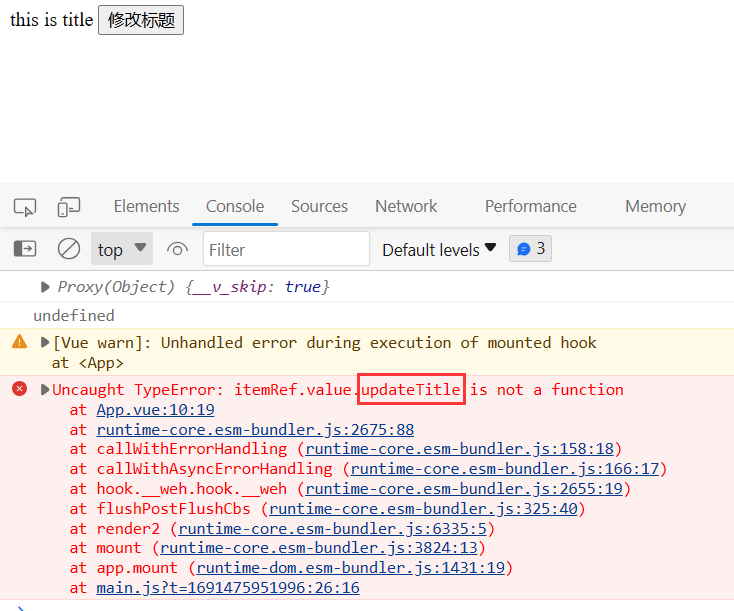This screenshot has height=611, width=734.
Task: Select the 'this is title' page text
Action: click(51, 20)
